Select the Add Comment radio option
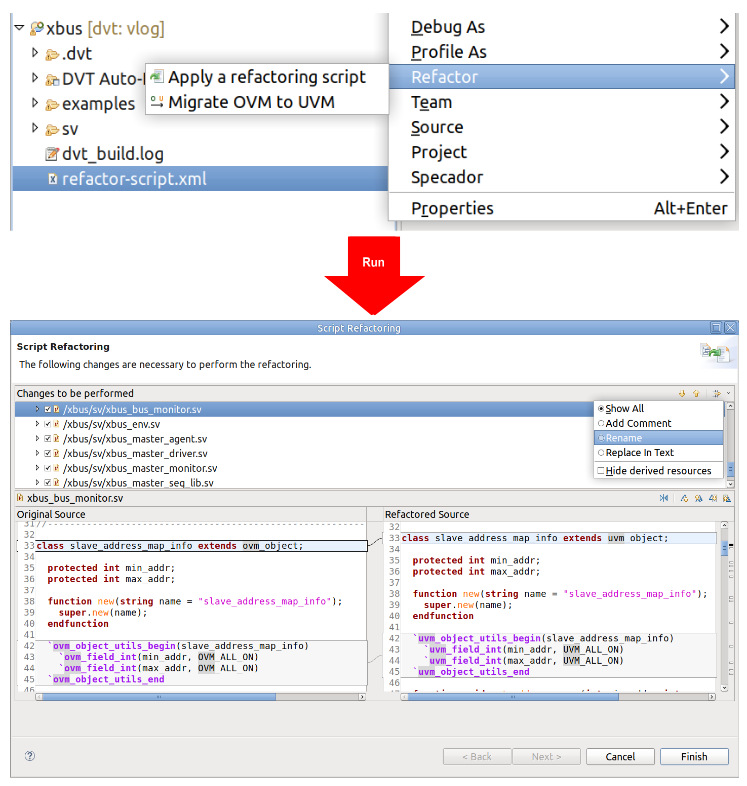Viewport: 747px width, 786px height. coord(601,424)
